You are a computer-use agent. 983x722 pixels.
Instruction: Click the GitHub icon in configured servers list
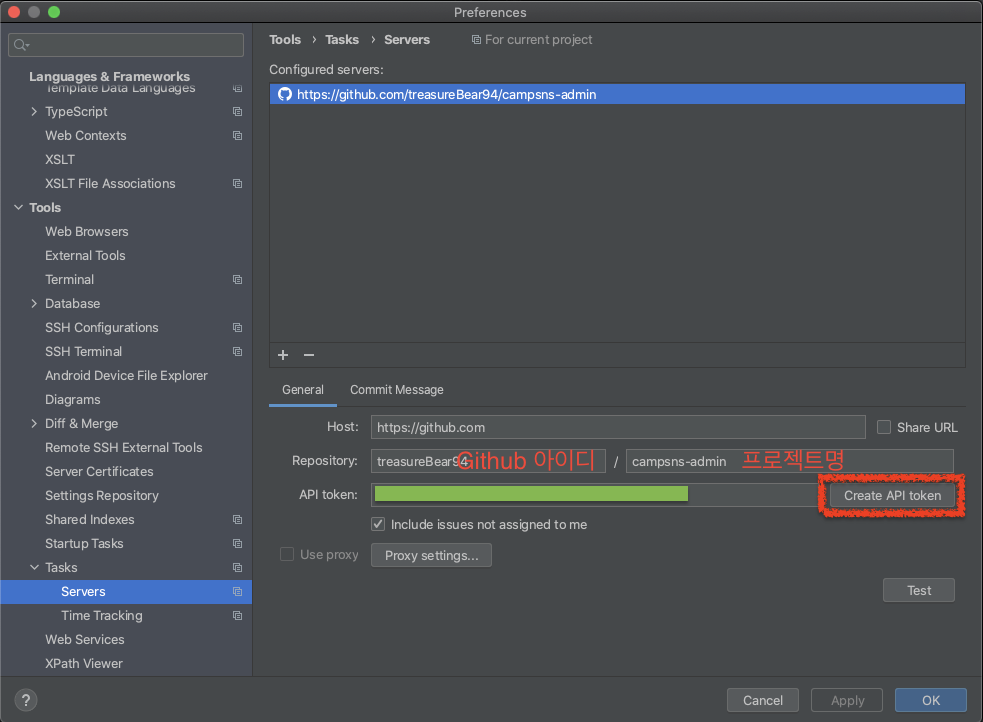tap(285, 95)
